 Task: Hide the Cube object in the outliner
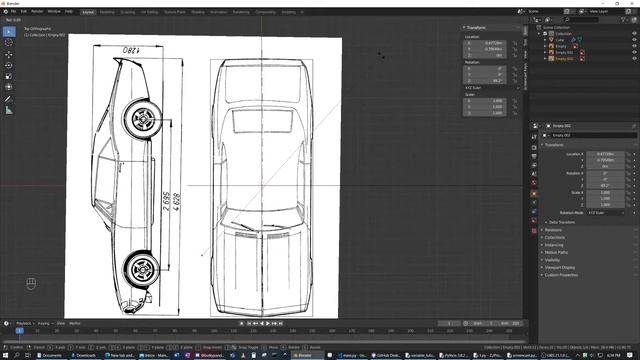pyautogui.click(x=634, y=40)
